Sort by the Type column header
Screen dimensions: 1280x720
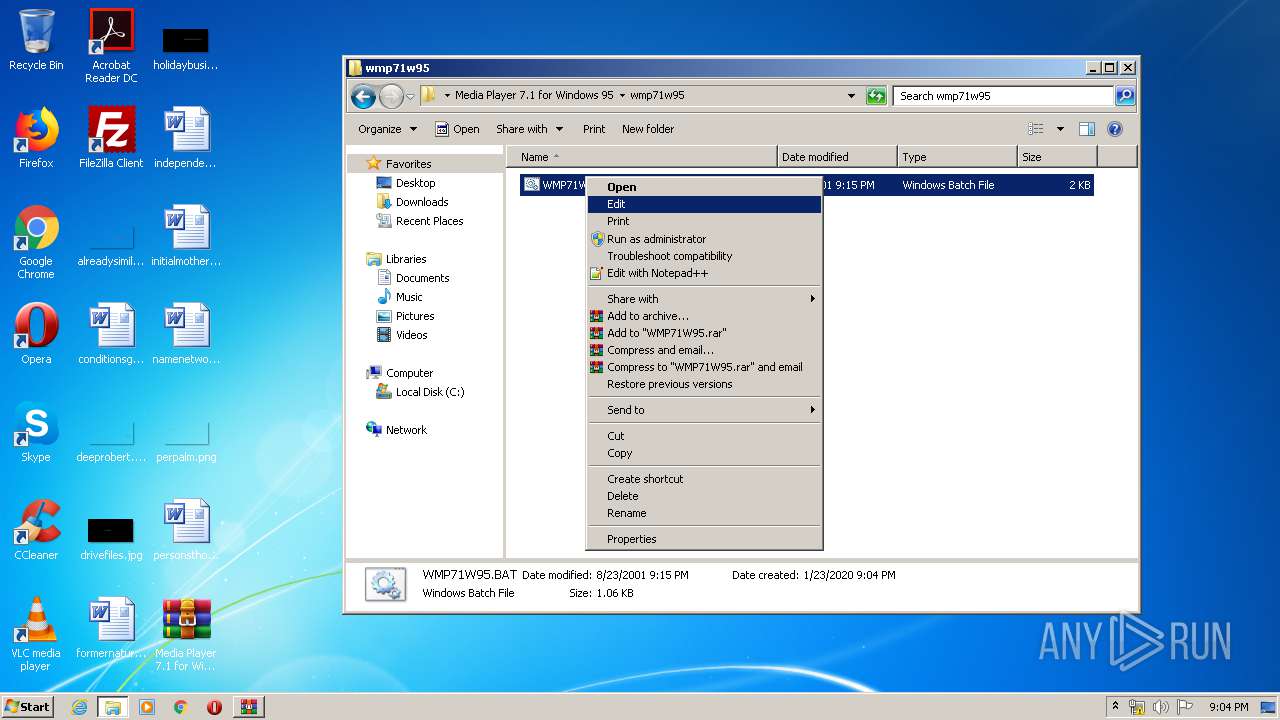tap(957, 157)
